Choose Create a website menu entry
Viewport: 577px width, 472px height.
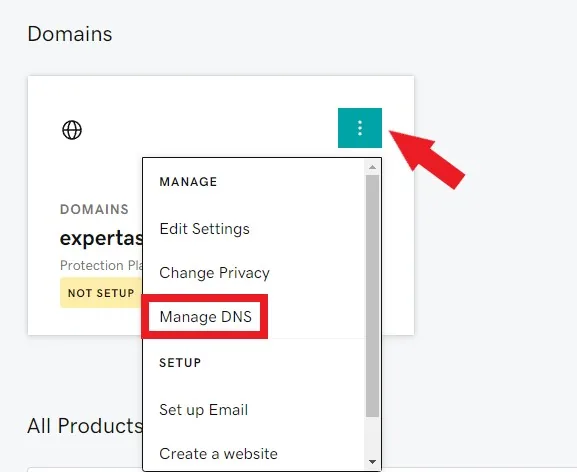click(218, 454)
